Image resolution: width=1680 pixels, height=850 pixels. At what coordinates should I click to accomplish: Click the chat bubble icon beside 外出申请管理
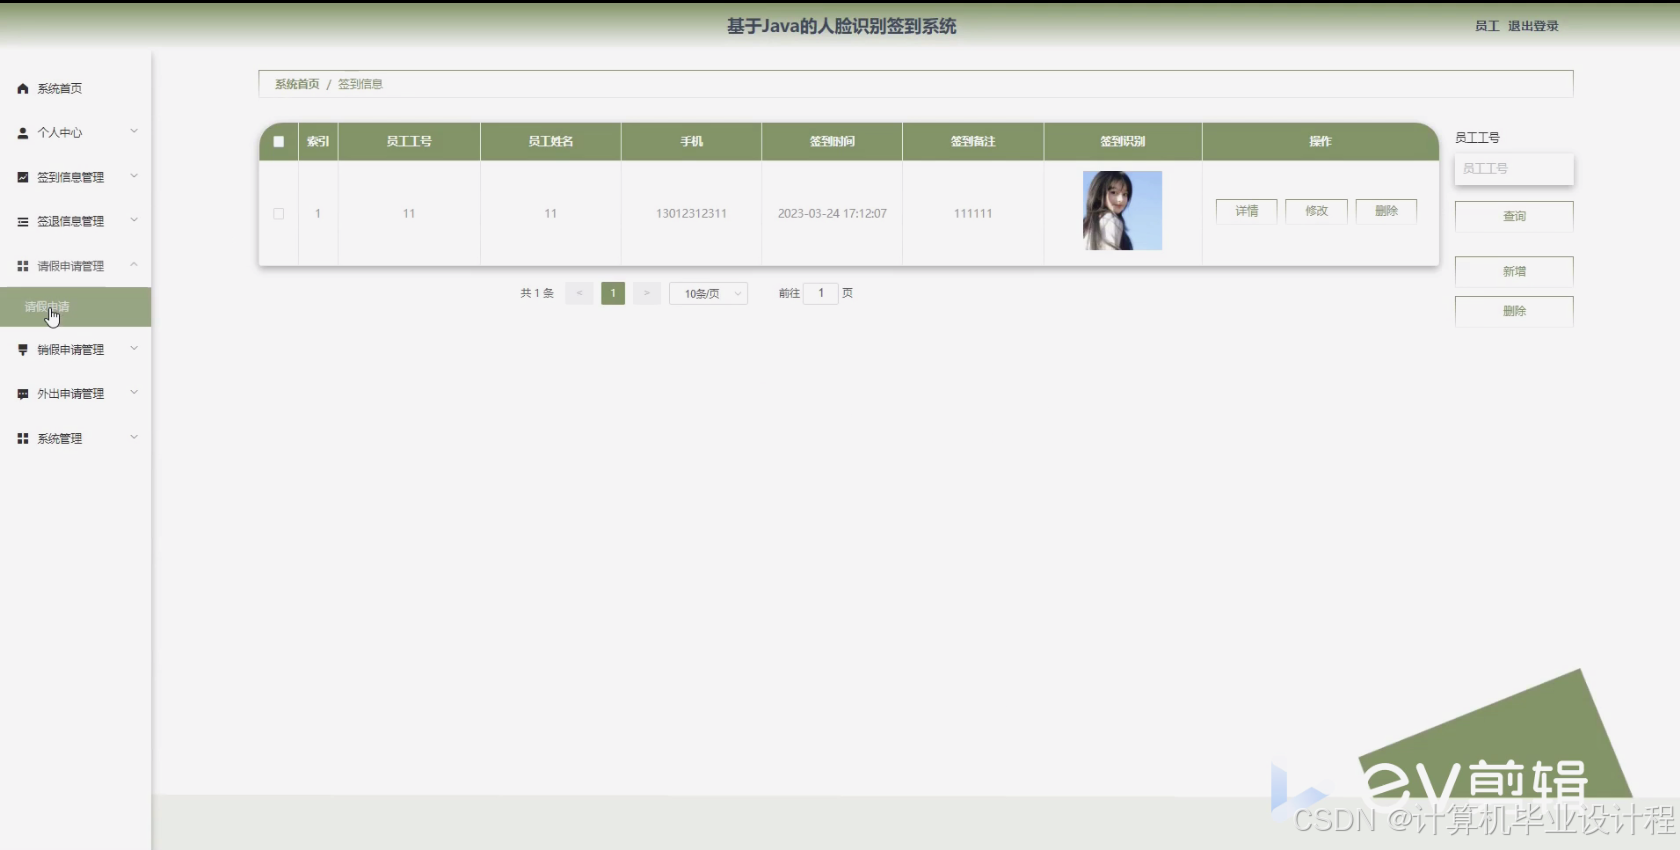click(23, 394)
